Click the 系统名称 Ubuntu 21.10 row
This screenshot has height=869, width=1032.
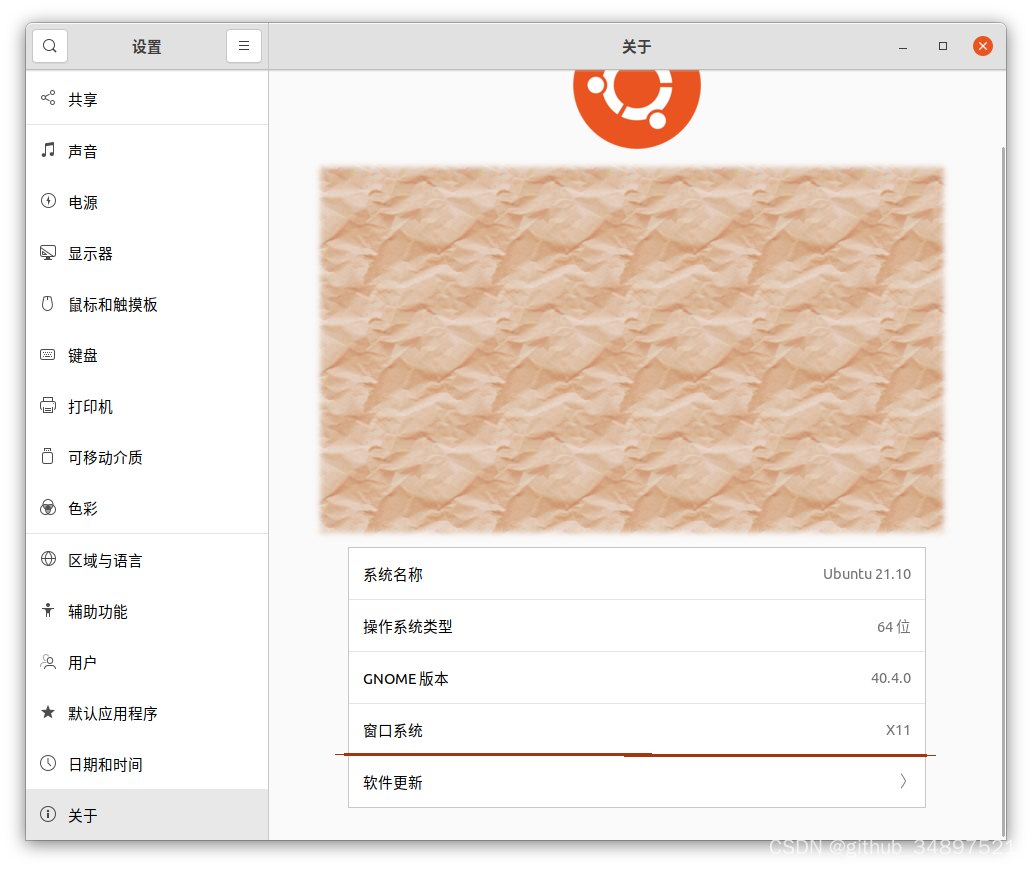(x=636, y=574)
